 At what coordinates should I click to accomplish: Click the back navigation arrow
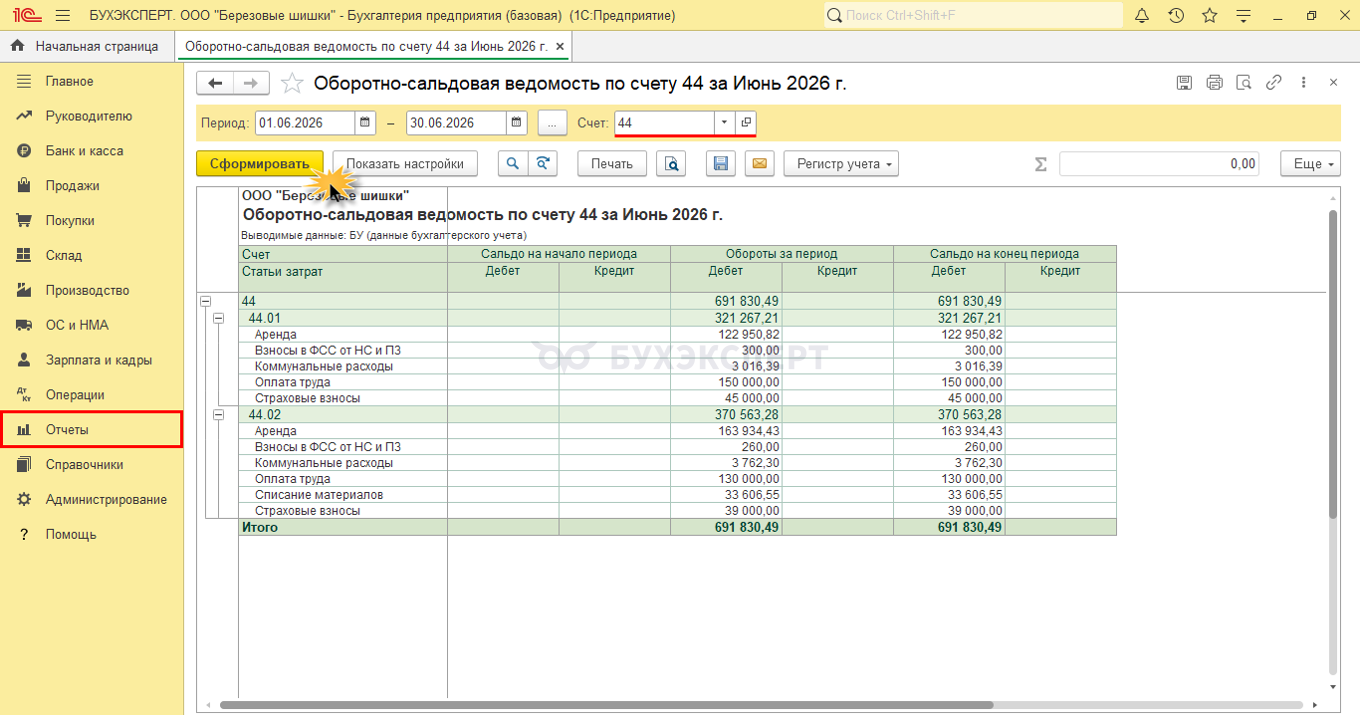(215, 83)
